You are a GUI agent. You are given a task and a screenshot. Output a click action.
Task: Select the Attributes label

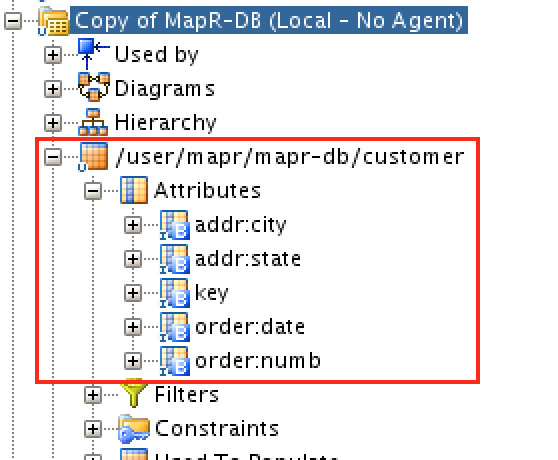click(x=207, y=190)
